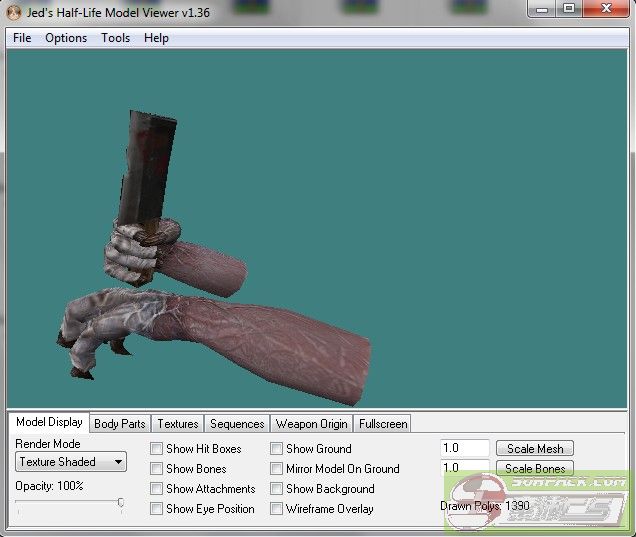636x537 pixels.
Task: Toggle Show Attachments checkbox
Action: pos(157,489)
